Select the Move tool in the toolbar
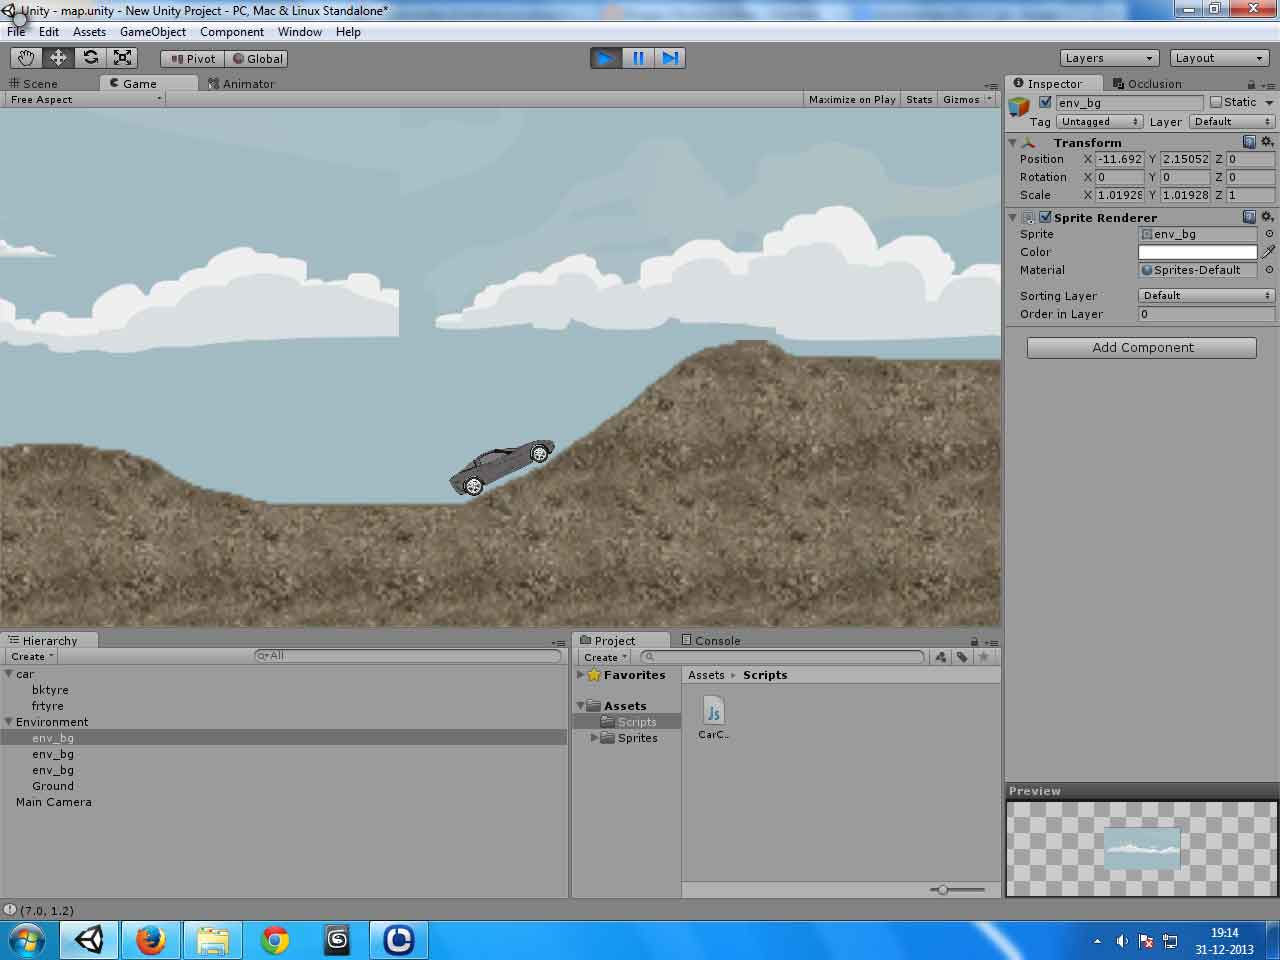This screenshot has width=1280, height=960. (x=58, y=58)
